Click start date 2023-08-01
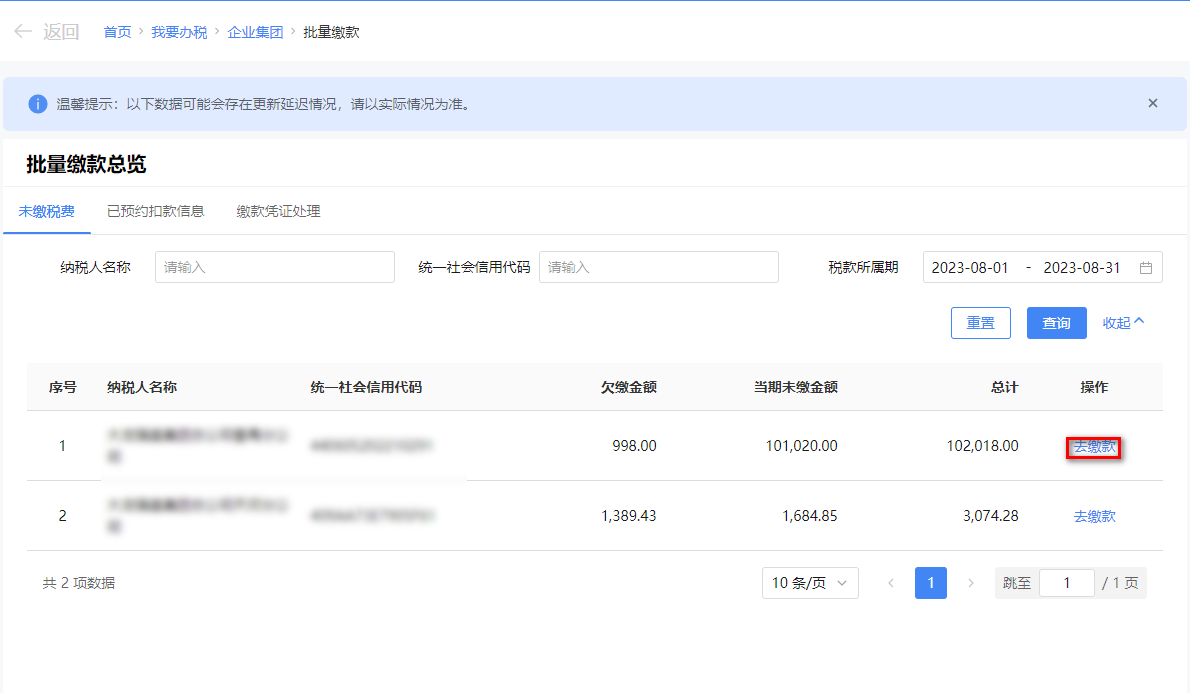 [970, 268]
